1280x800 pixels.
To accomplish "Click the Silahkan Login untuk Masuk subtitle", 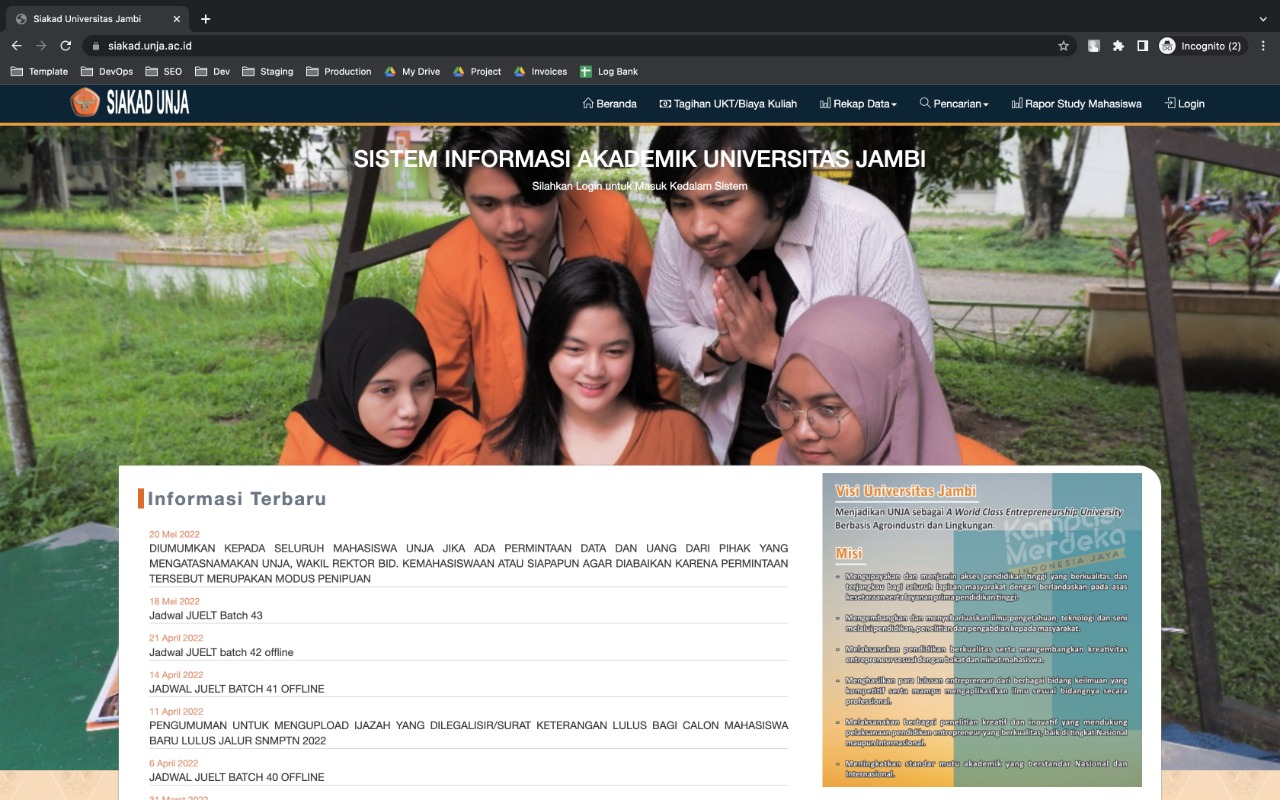I will tap(640, 186).
